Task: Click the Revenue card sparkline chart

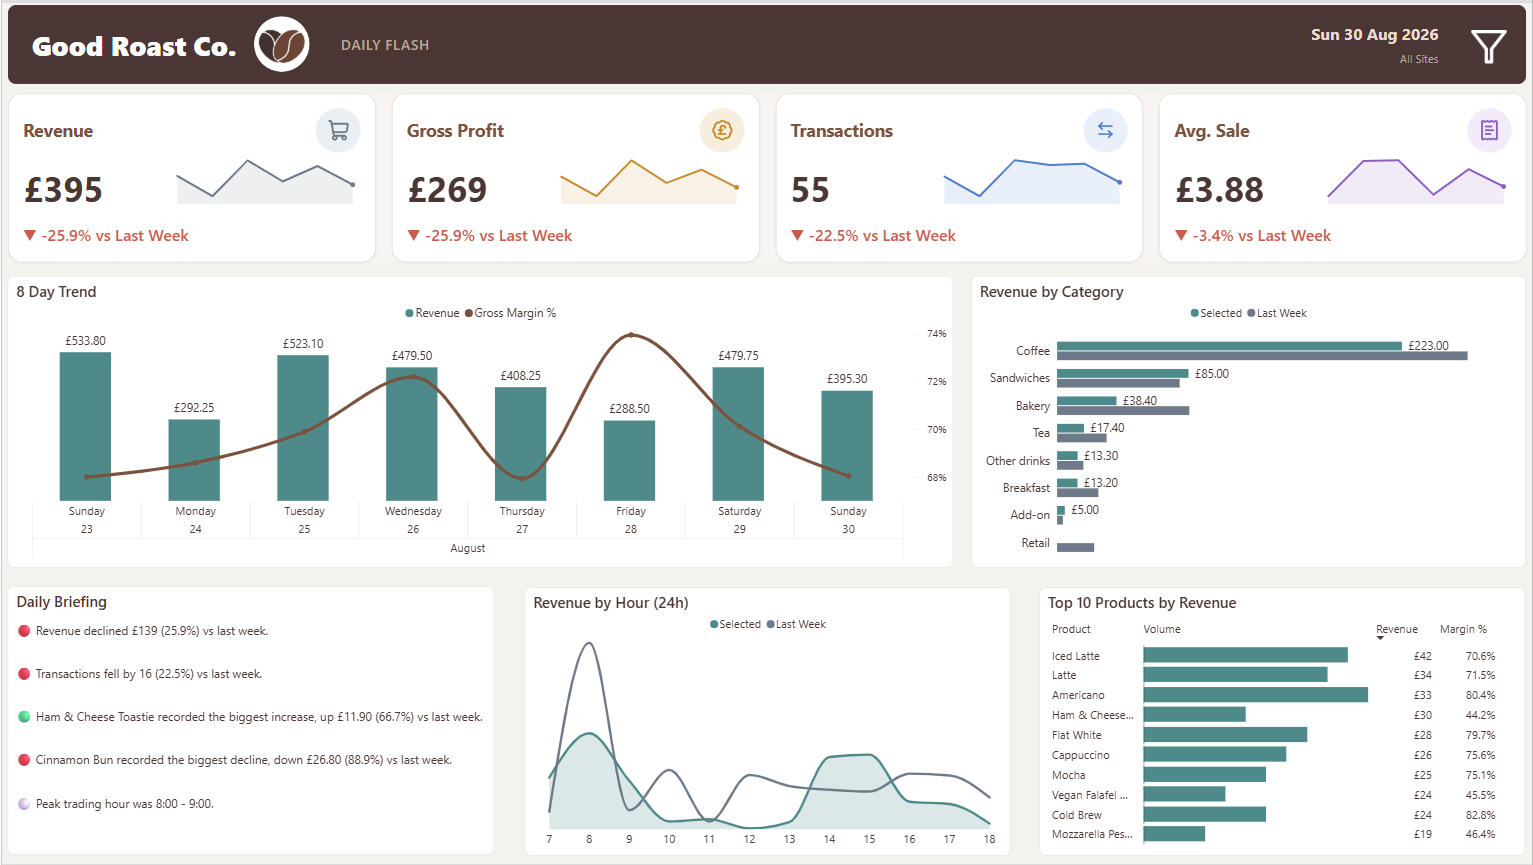Action: (265, 182)
